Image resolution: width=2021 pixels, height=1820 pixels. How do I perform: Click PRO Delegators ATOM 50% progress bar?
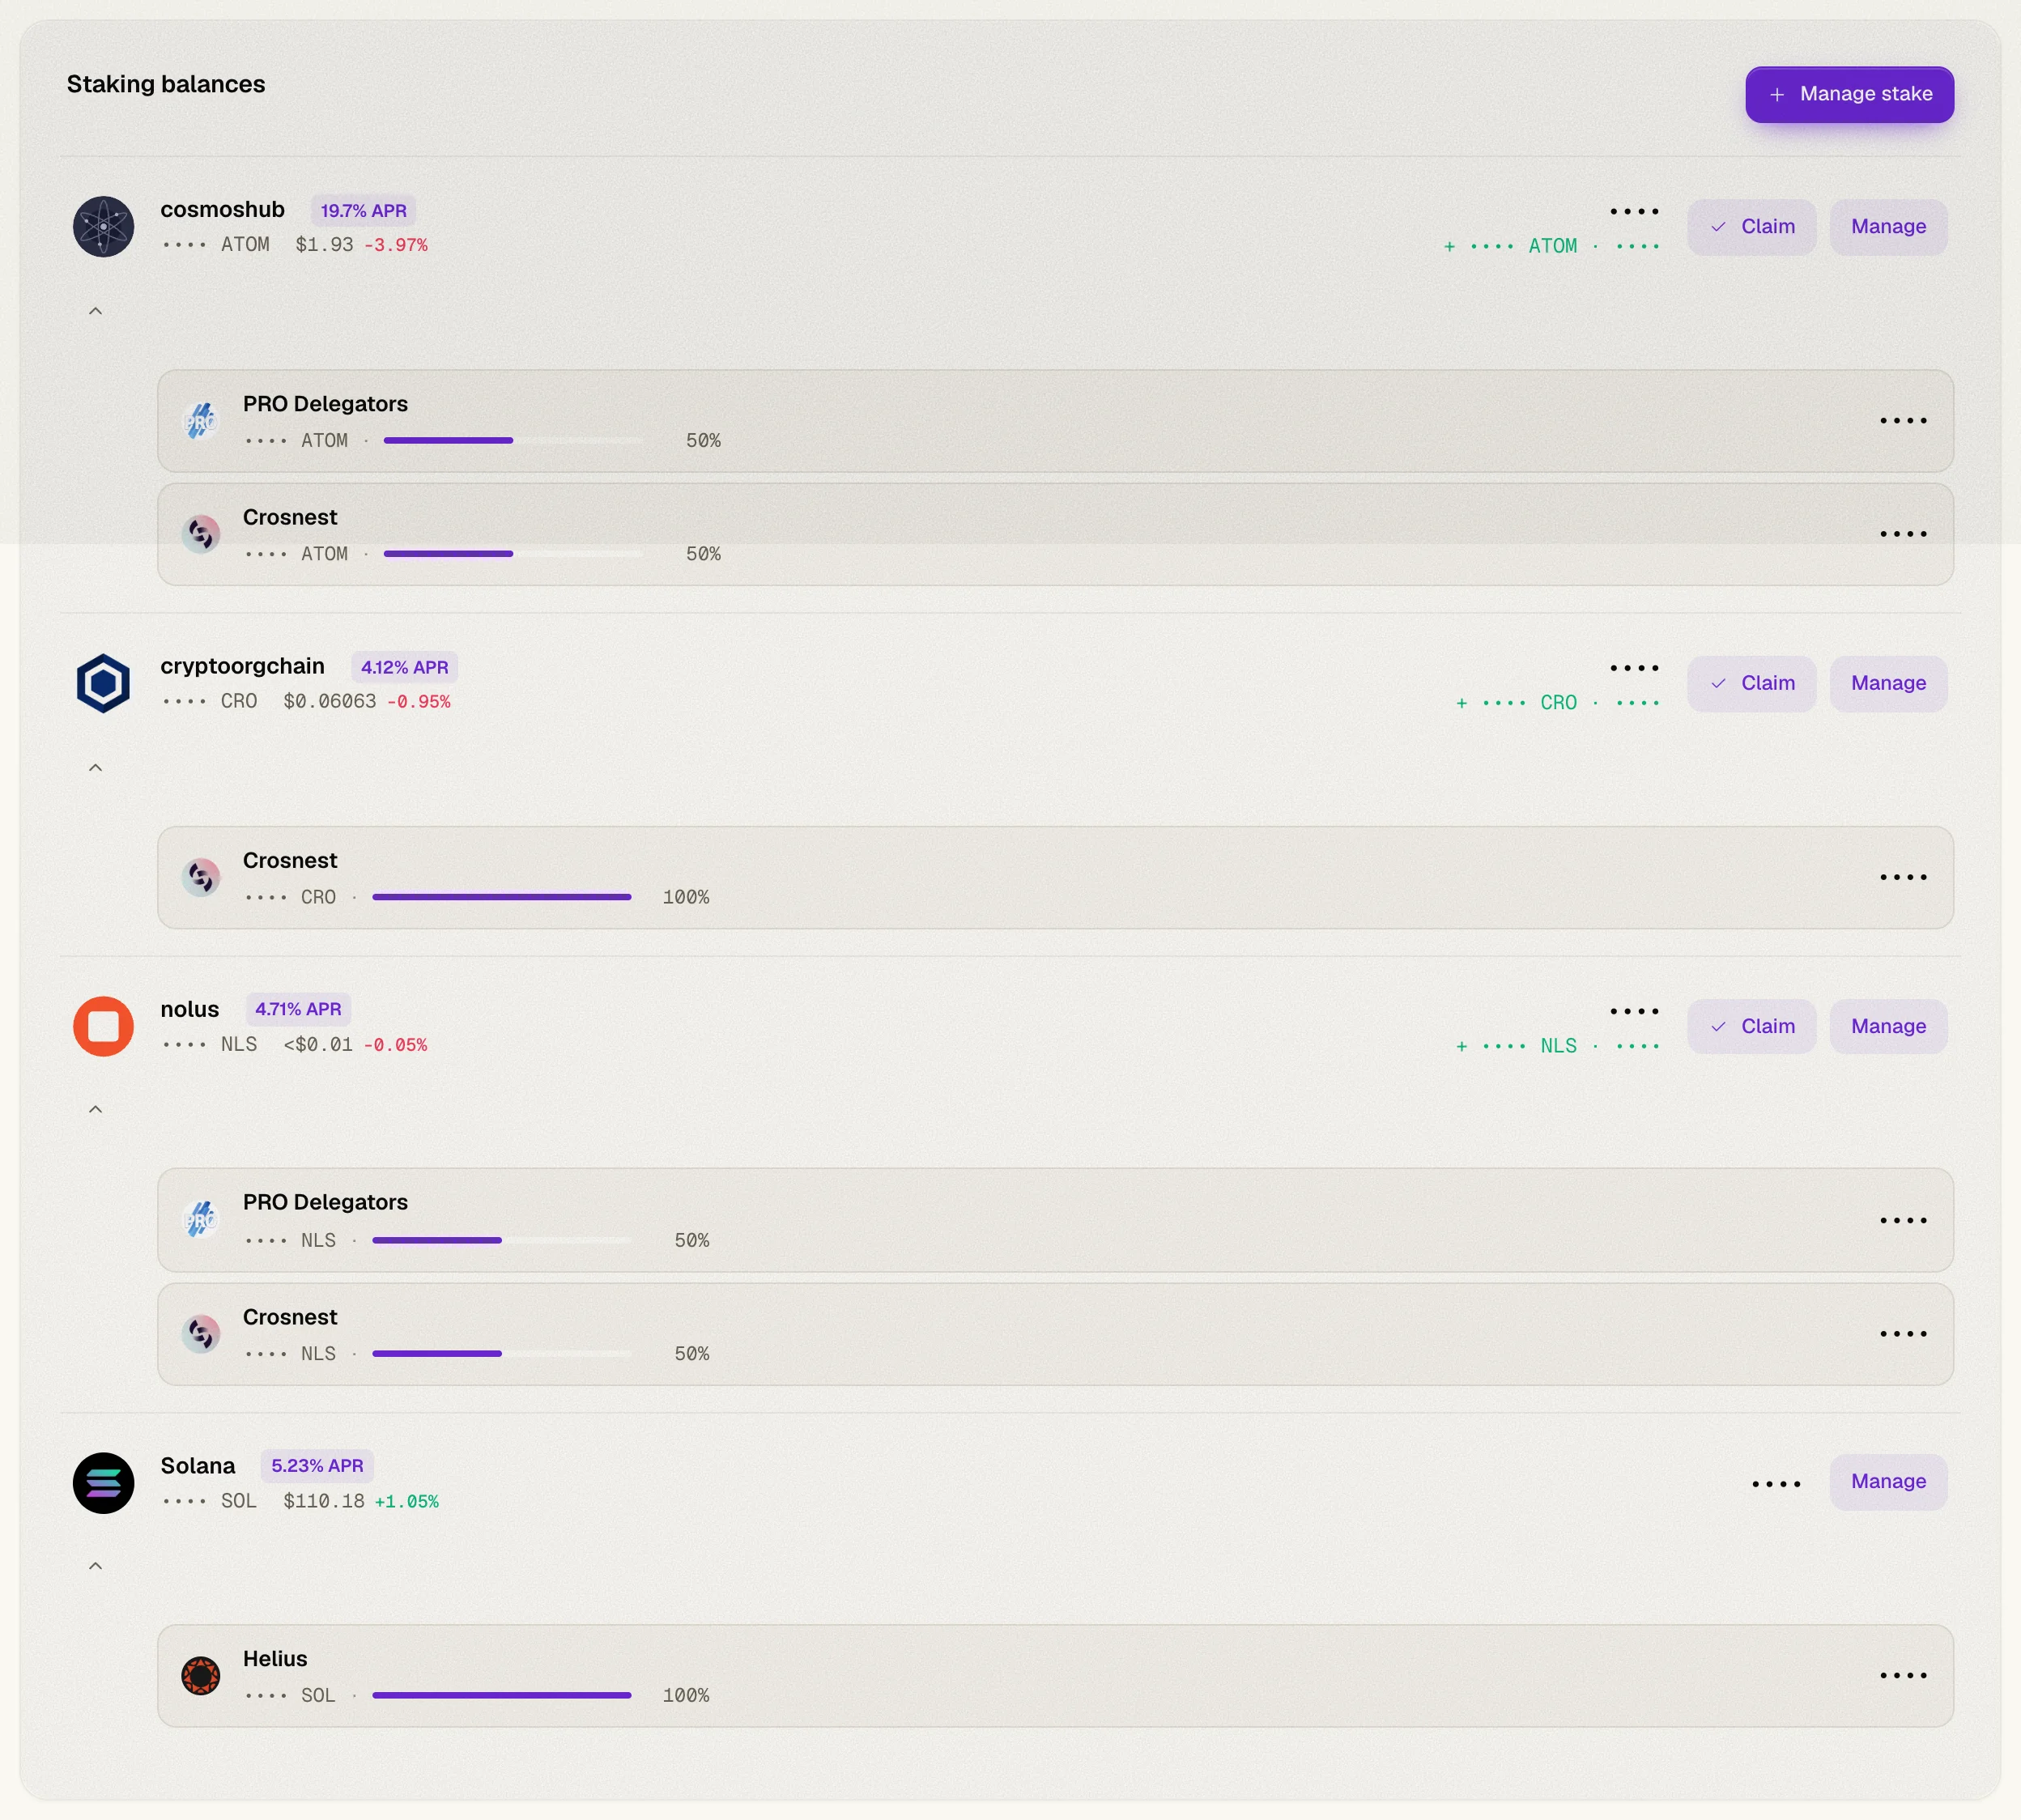pos(514,440)
